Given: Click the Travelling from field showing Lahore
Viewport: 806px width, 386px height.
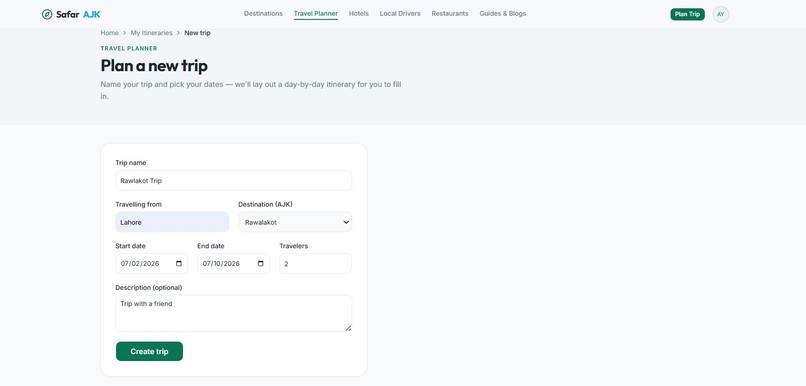Looking at the screenshot, I should (x=172, y=222).
